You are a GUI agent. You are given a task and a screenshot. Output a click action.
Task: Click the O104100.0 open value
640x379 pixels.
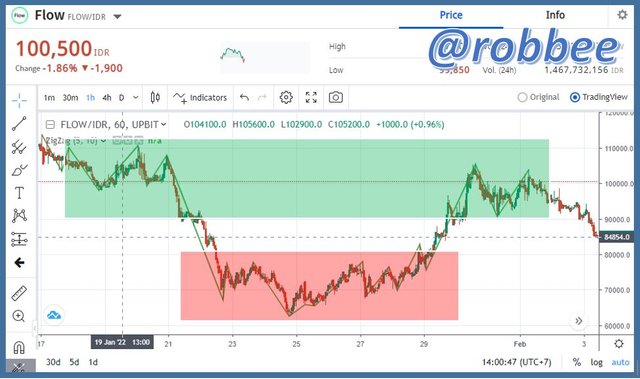[204, 124]
